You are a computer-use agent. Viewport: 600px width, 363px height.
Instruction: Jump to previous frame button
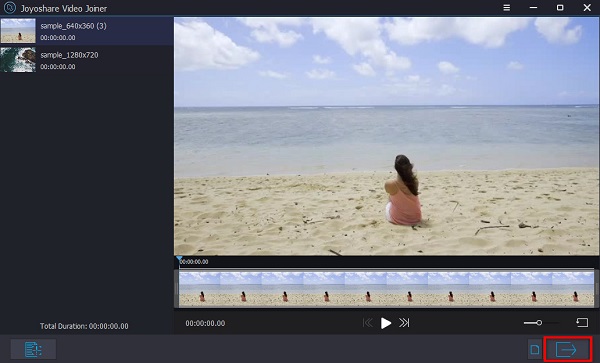(x=368, y=323)
